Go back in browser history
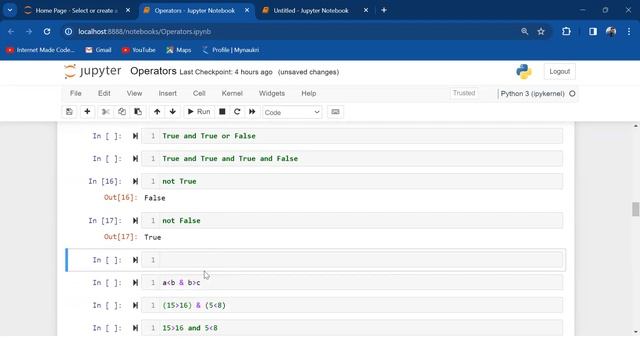The width and height of the screenshot is (640, 360). coord(11,31)
